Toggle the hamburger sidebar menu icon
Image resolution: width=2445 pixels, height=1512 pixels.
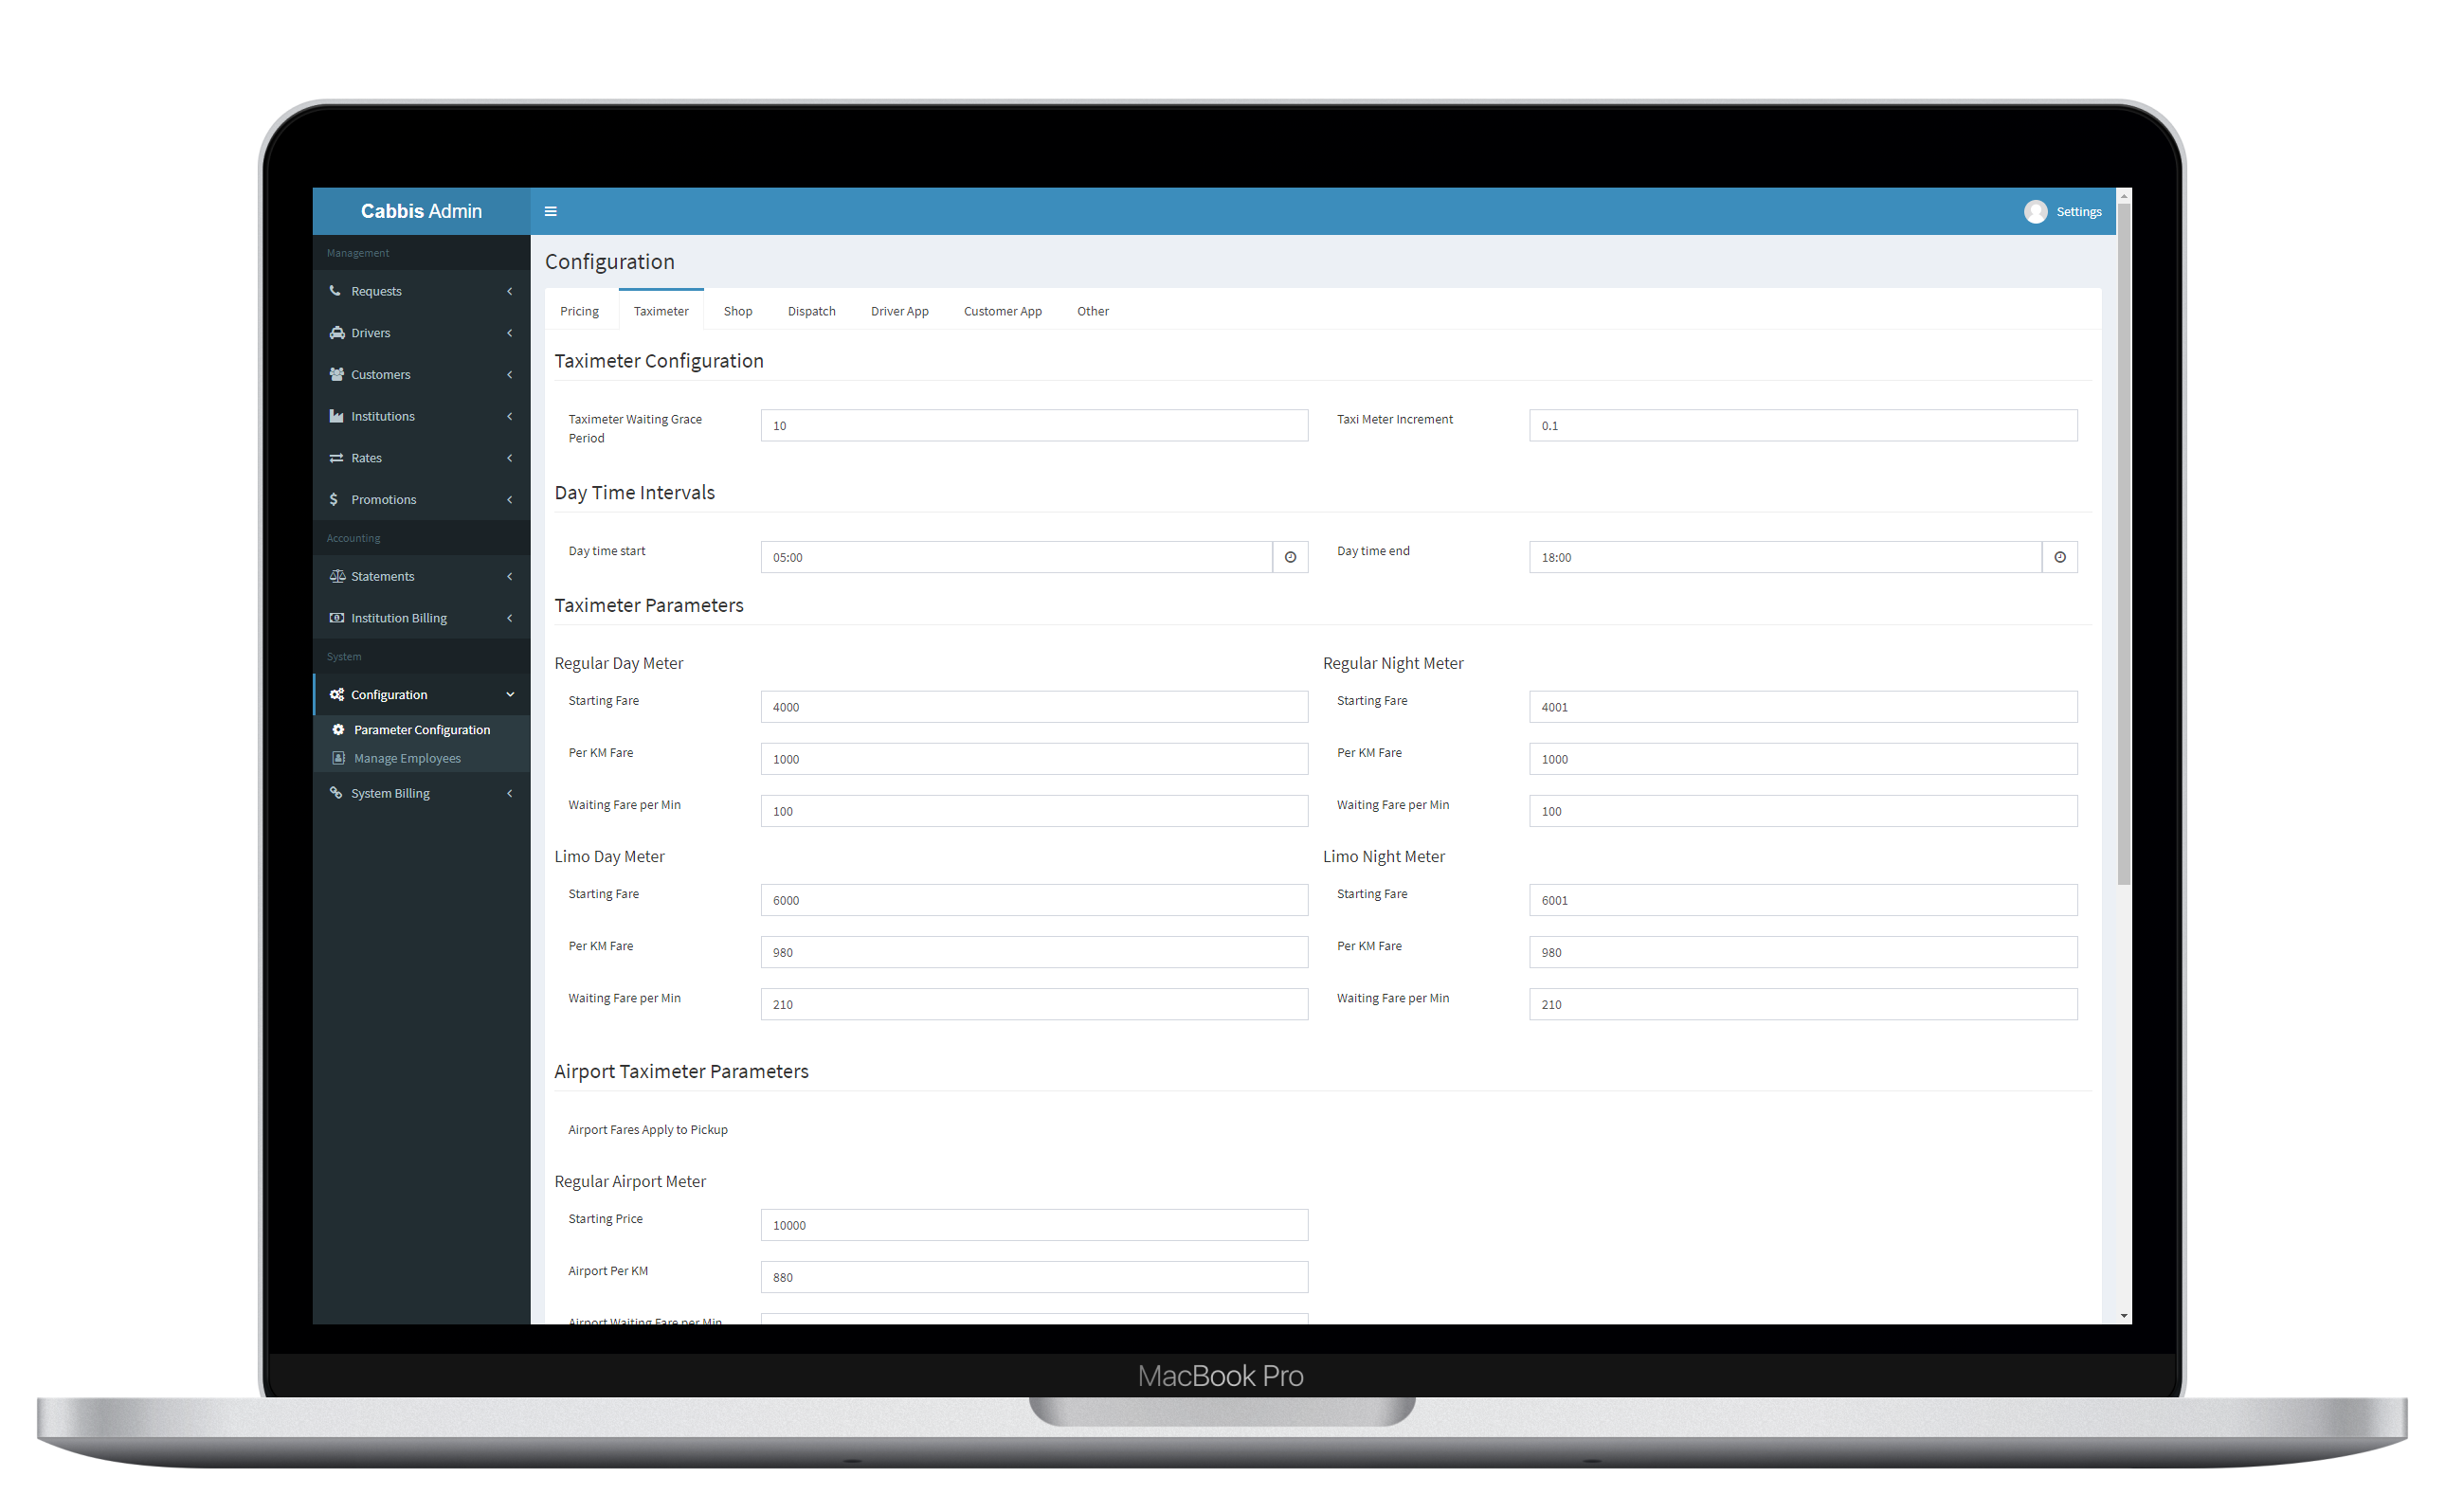pyautogui.click(x=550, y=211)
